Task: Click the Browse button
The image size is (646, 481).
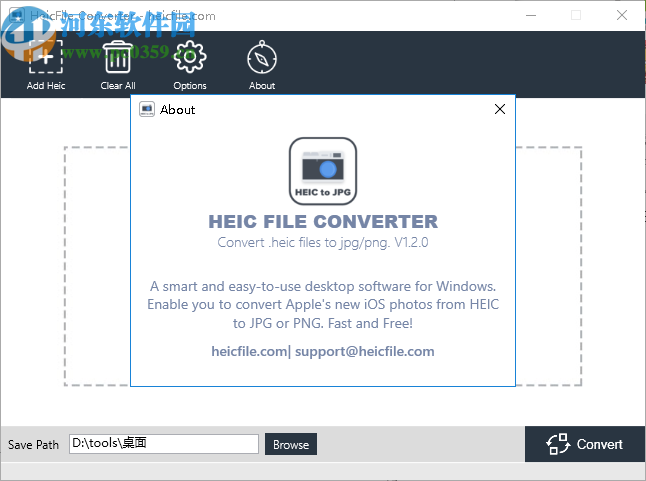Action: [291, 444]
